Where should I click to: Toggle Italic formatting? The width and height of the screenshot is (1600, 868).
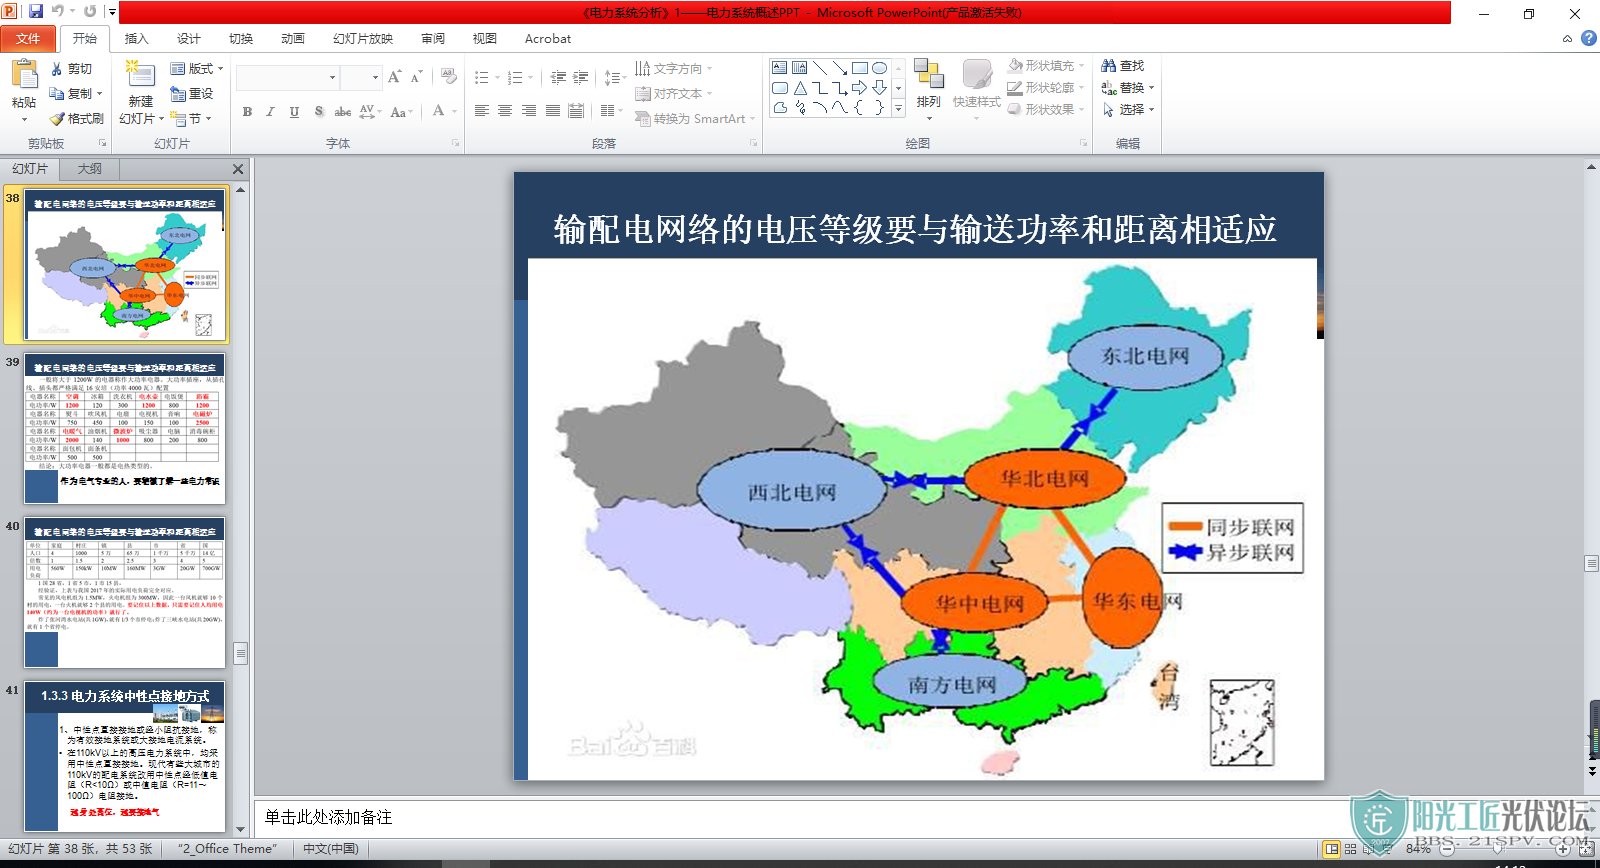pyautogui.click(x=270, y=112)
